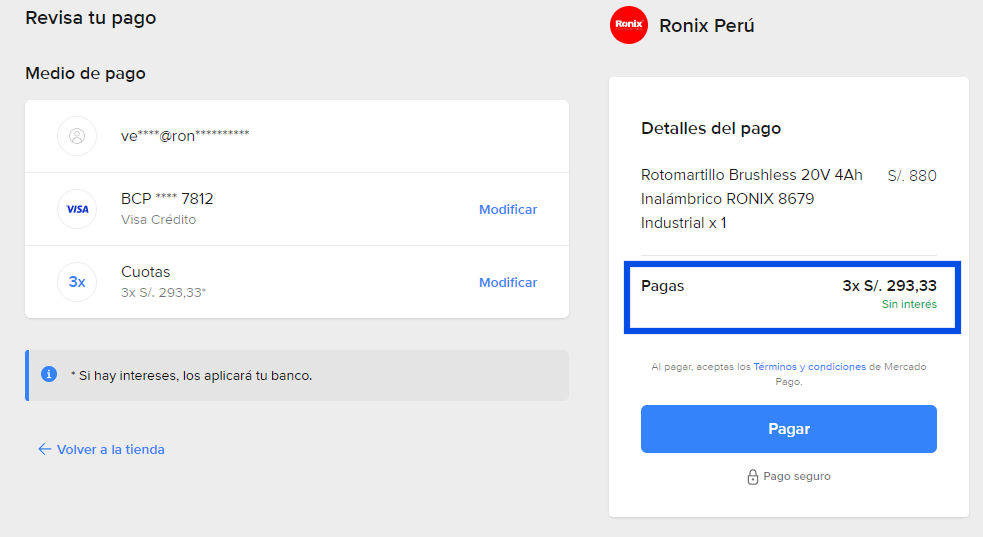Click the padlock icon by Pago seguro
Screen dimensions: 983x537
coord(753,477)
